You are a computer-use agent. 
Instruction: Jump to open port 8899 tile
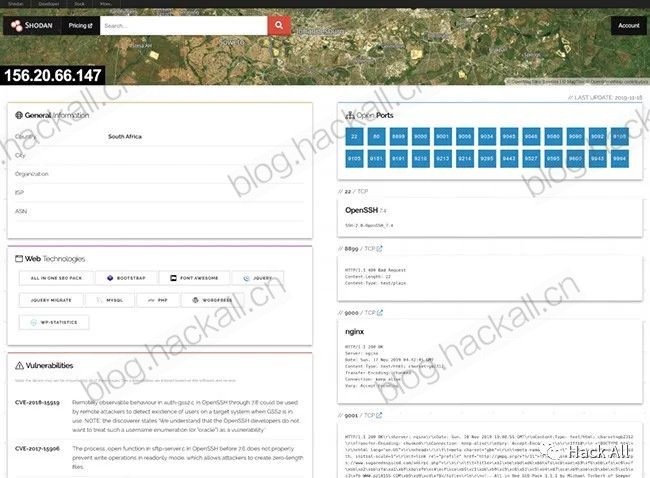[x=398, y=136]
